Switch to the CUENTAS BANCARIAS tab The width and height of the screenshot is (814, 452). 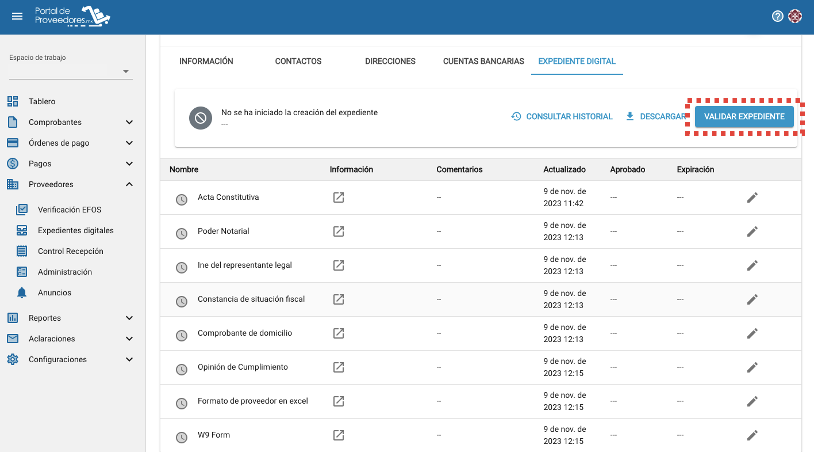(x=483, y=61)
